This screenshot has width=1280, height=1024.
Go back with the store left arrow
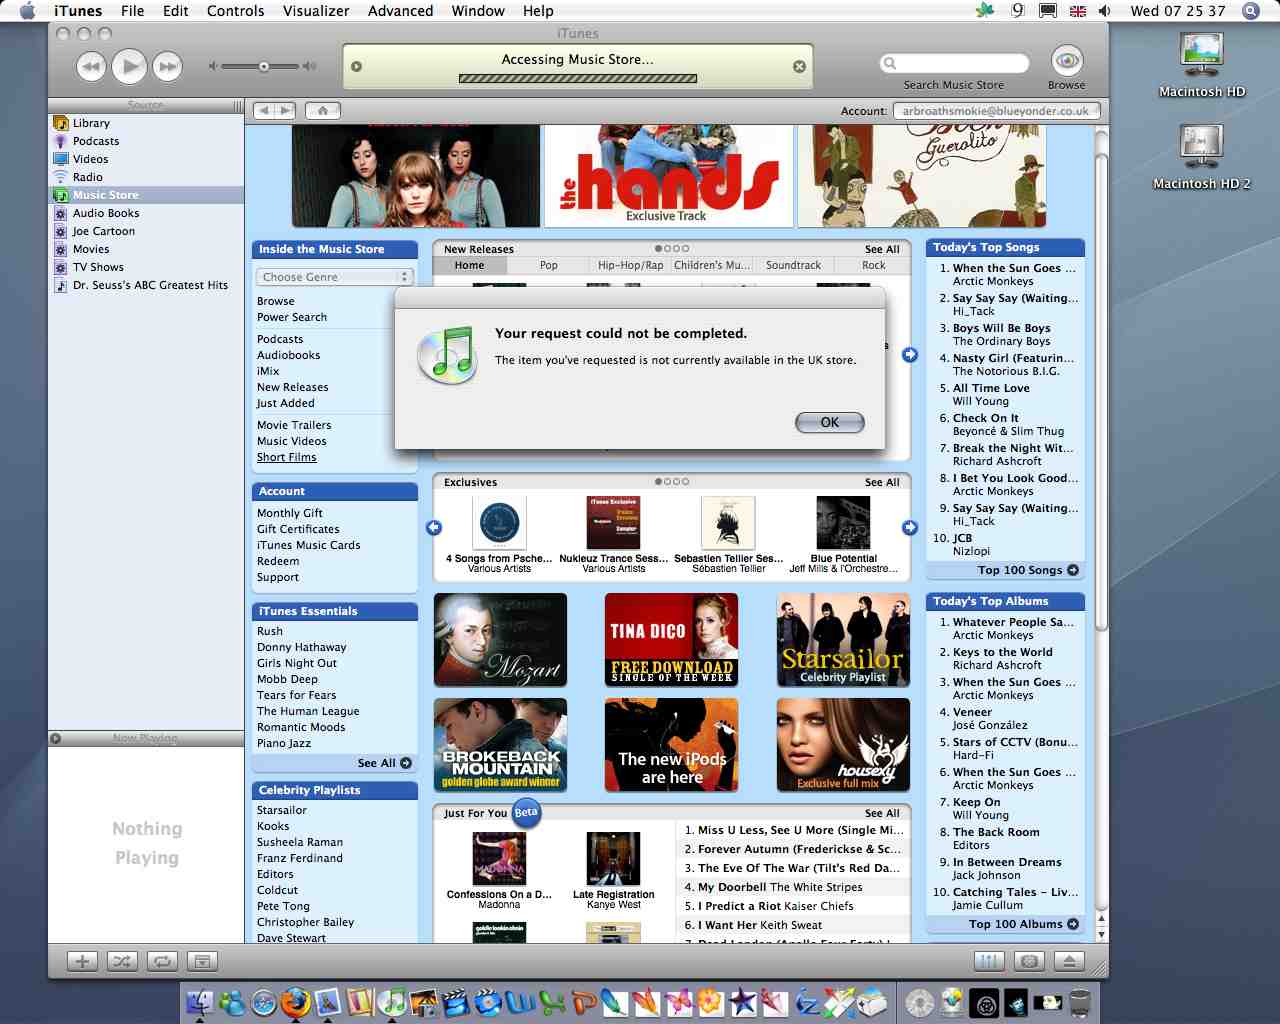click(x=264, y=111)
